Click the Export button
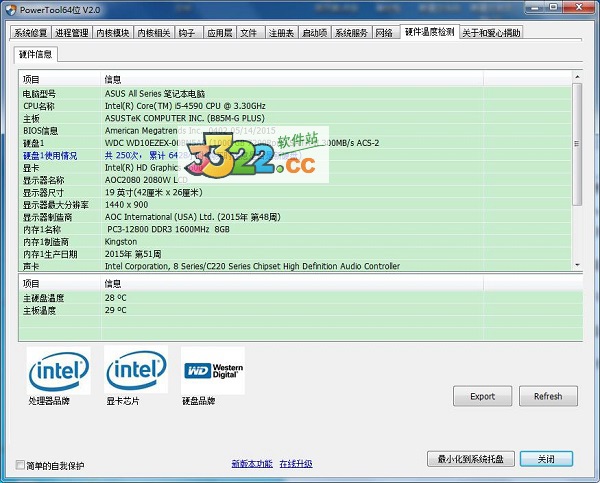This screenshot has width=600, height=483. coord(483,396)
